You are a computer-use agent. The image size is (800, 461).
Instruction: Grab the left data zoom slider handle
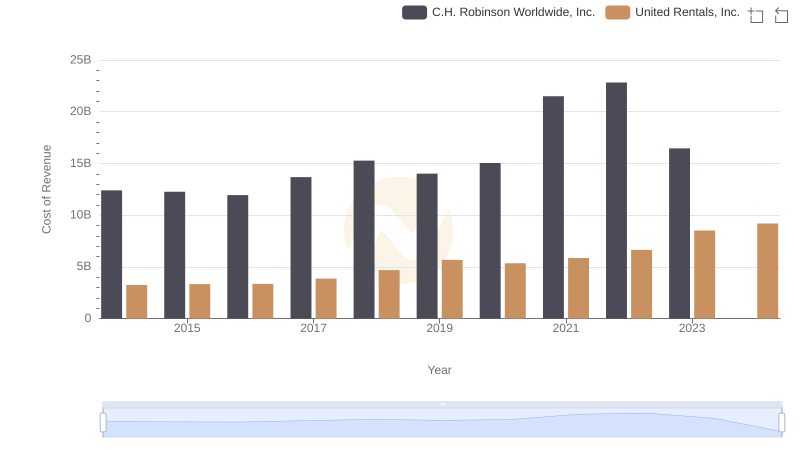pos(103,422)
